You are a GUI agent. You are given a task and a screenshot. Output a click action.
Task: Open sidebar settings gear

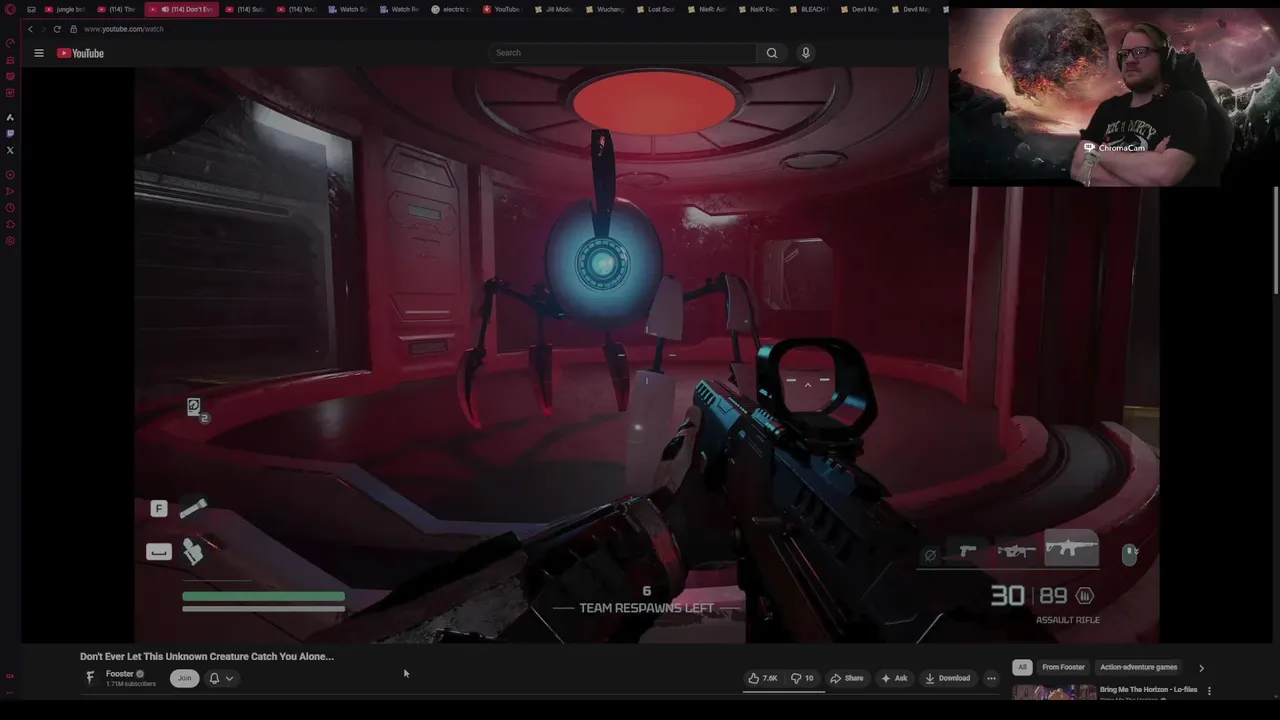(10, 241)
